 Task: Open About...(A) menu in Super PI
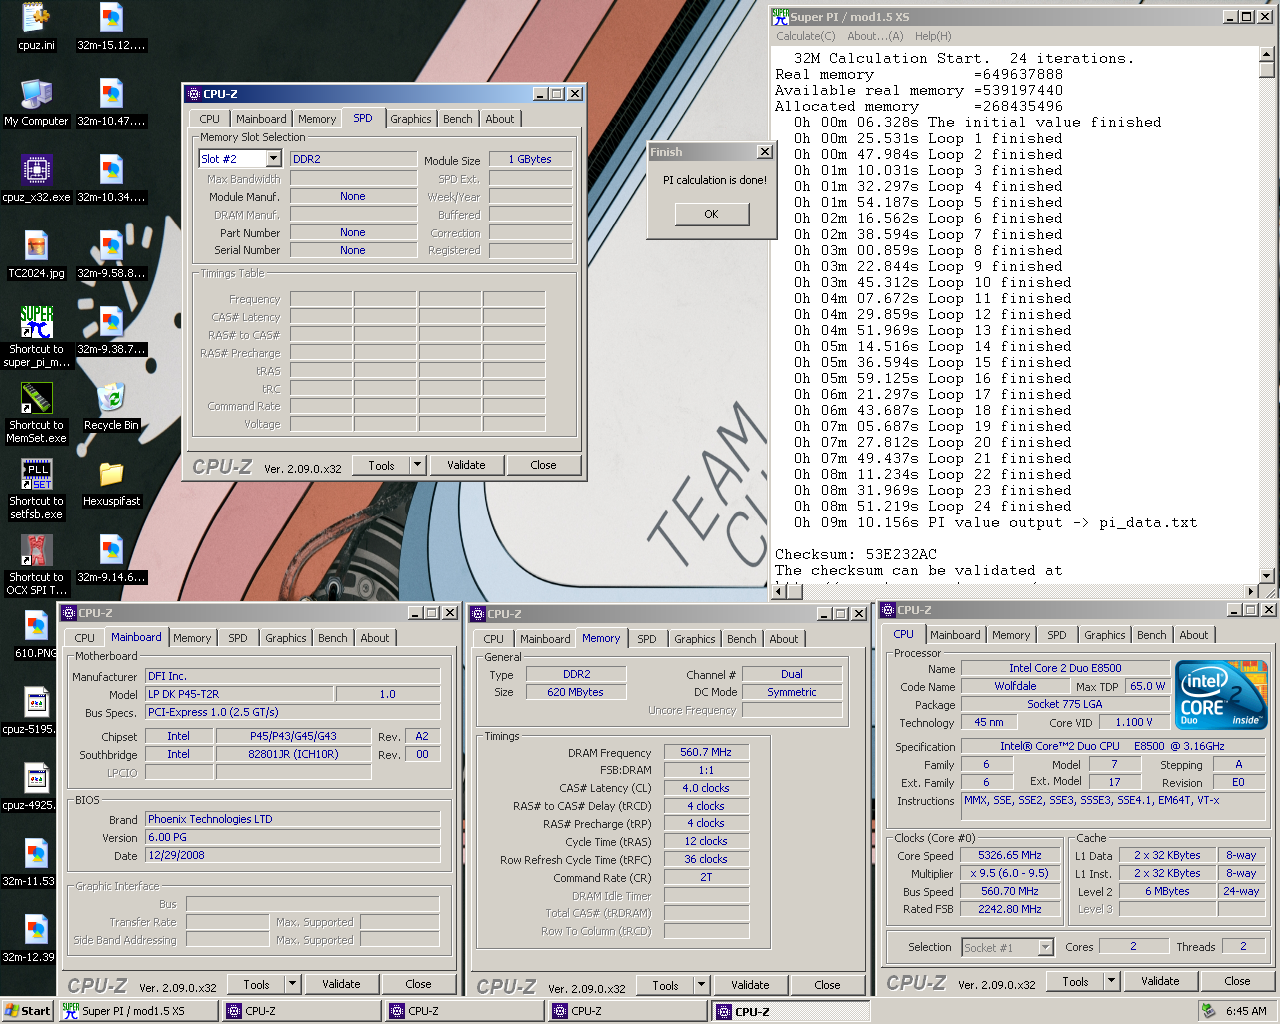pos(875,36)
